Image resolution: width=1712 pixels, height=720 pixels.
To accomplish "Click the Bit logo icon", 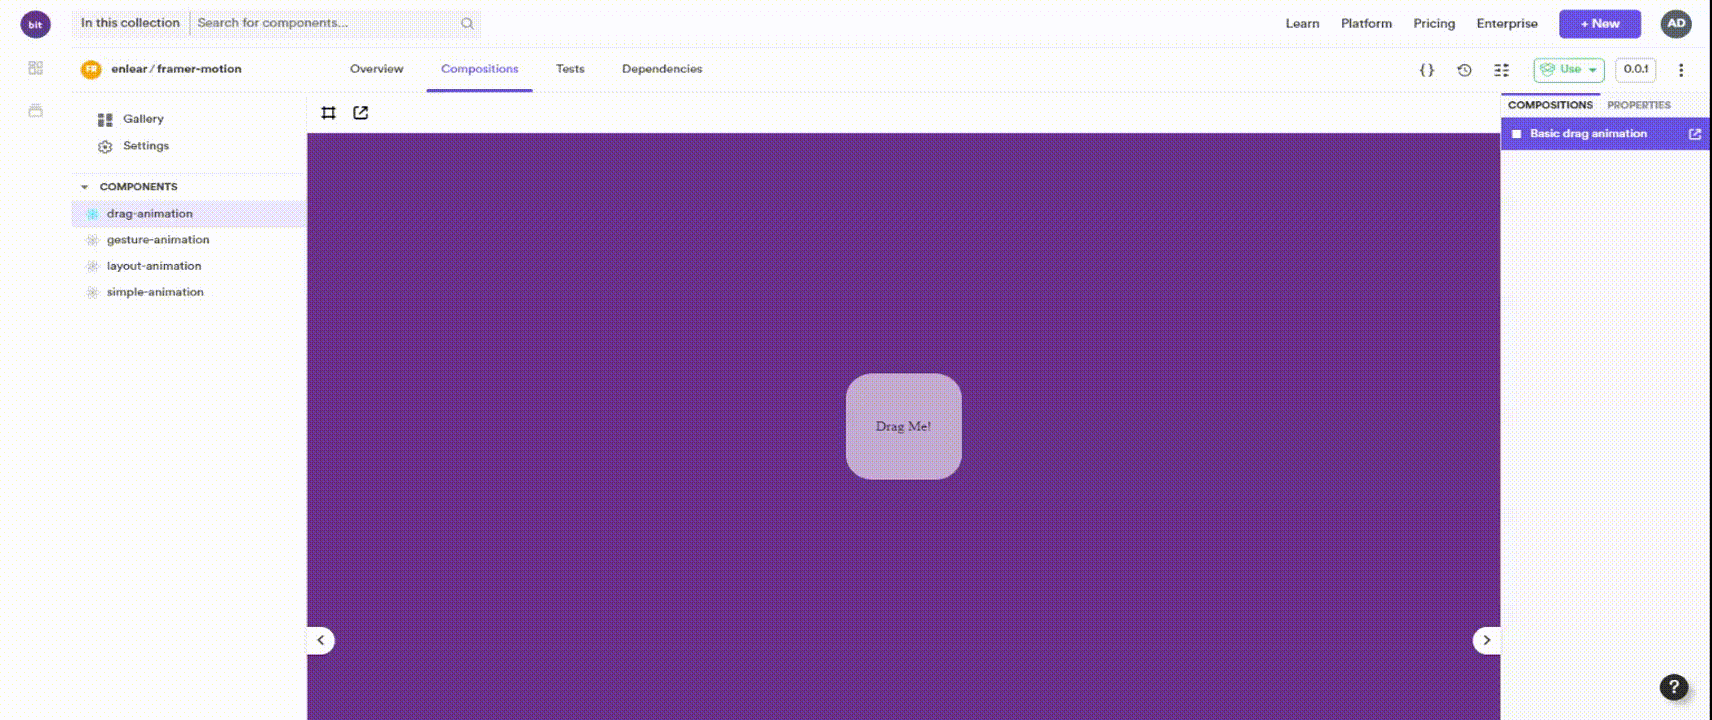I will (x=35, y=24).
